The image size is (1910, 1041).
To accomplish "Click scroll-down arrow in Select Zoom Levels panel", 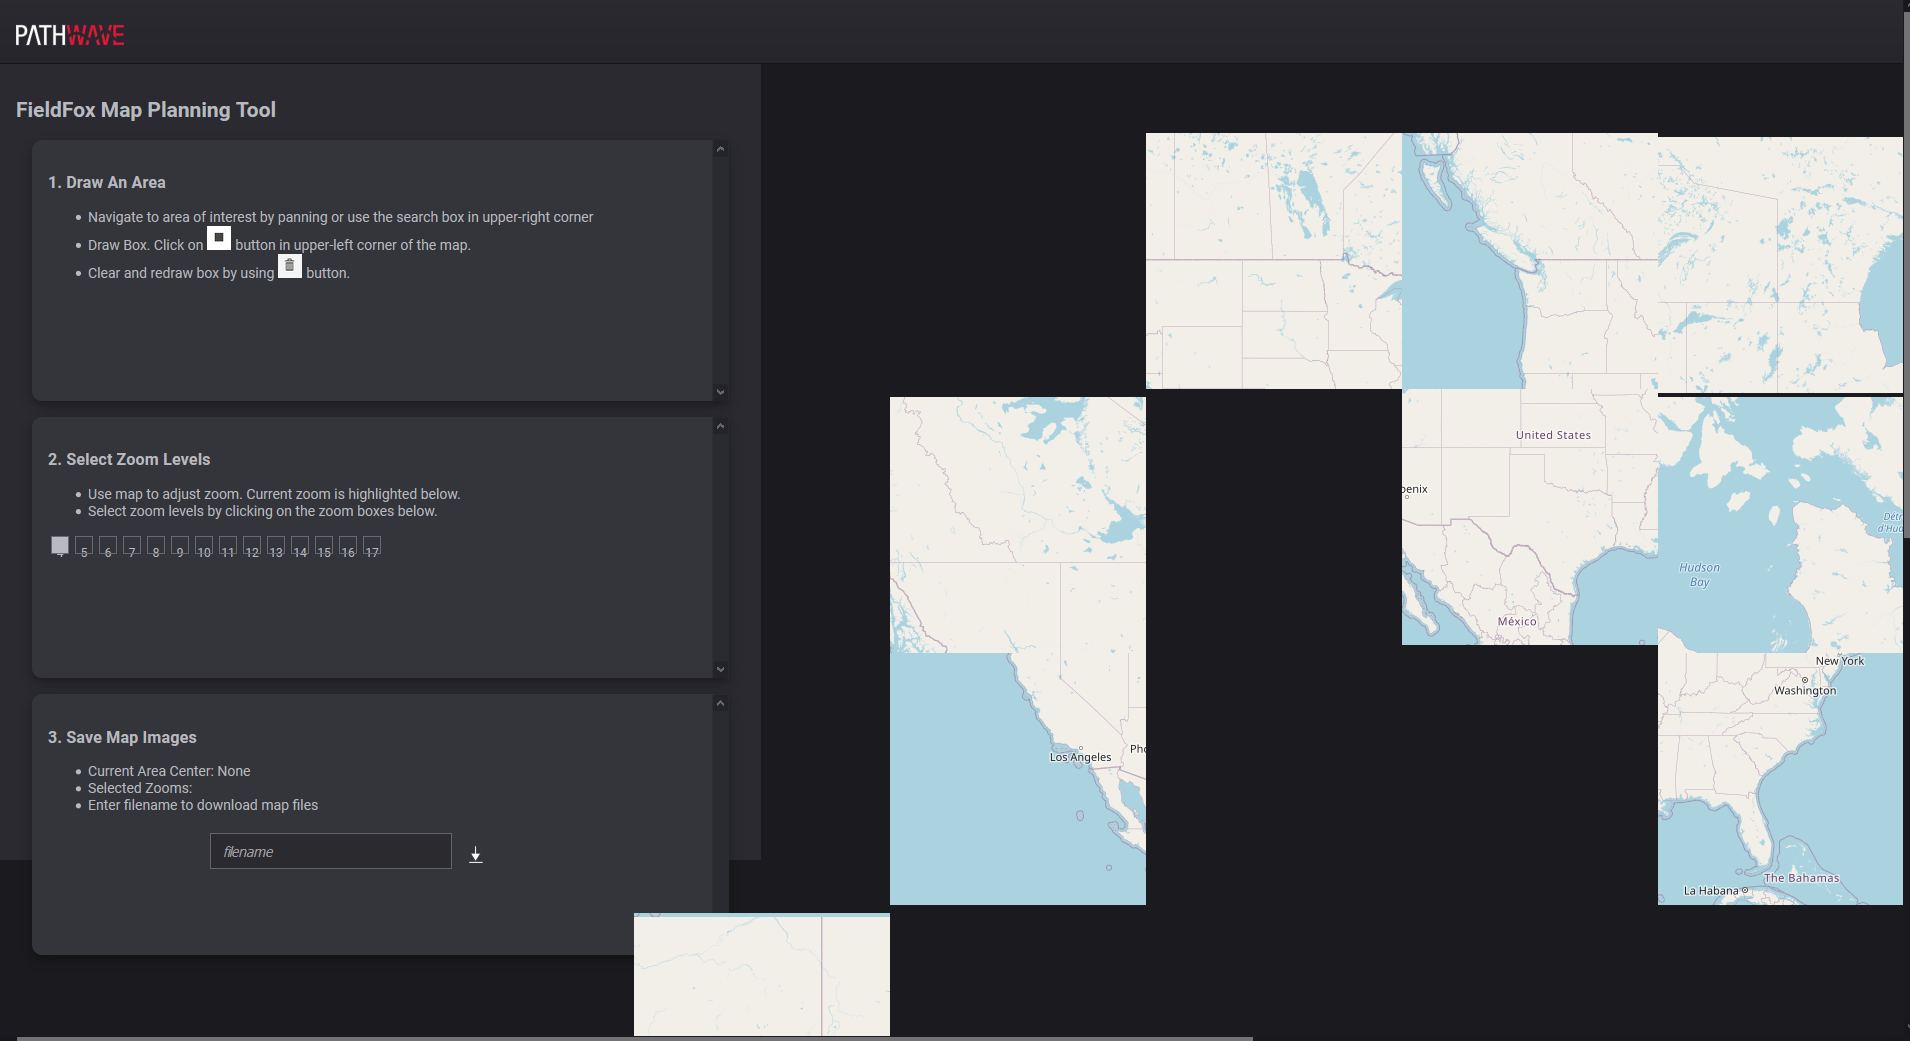I will click(720, 669).
